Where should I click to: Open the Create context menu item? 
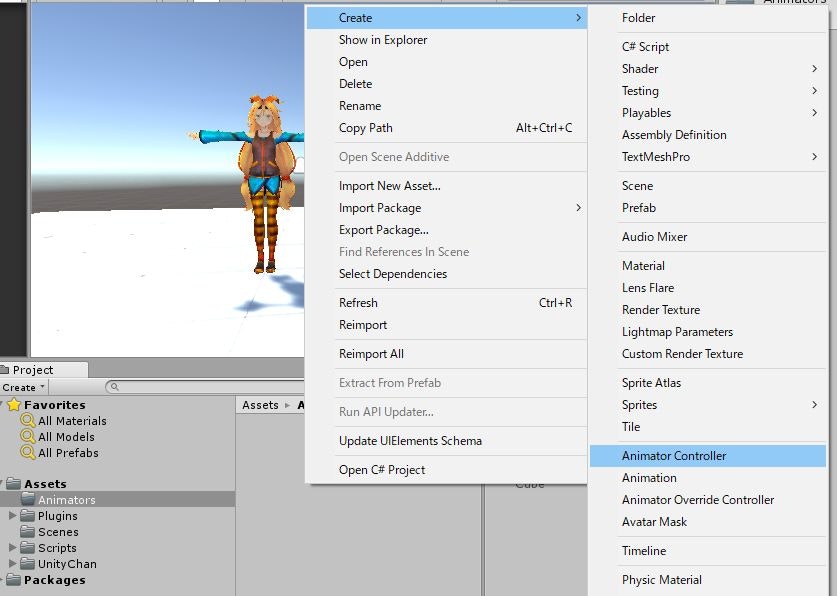point(447,18)
